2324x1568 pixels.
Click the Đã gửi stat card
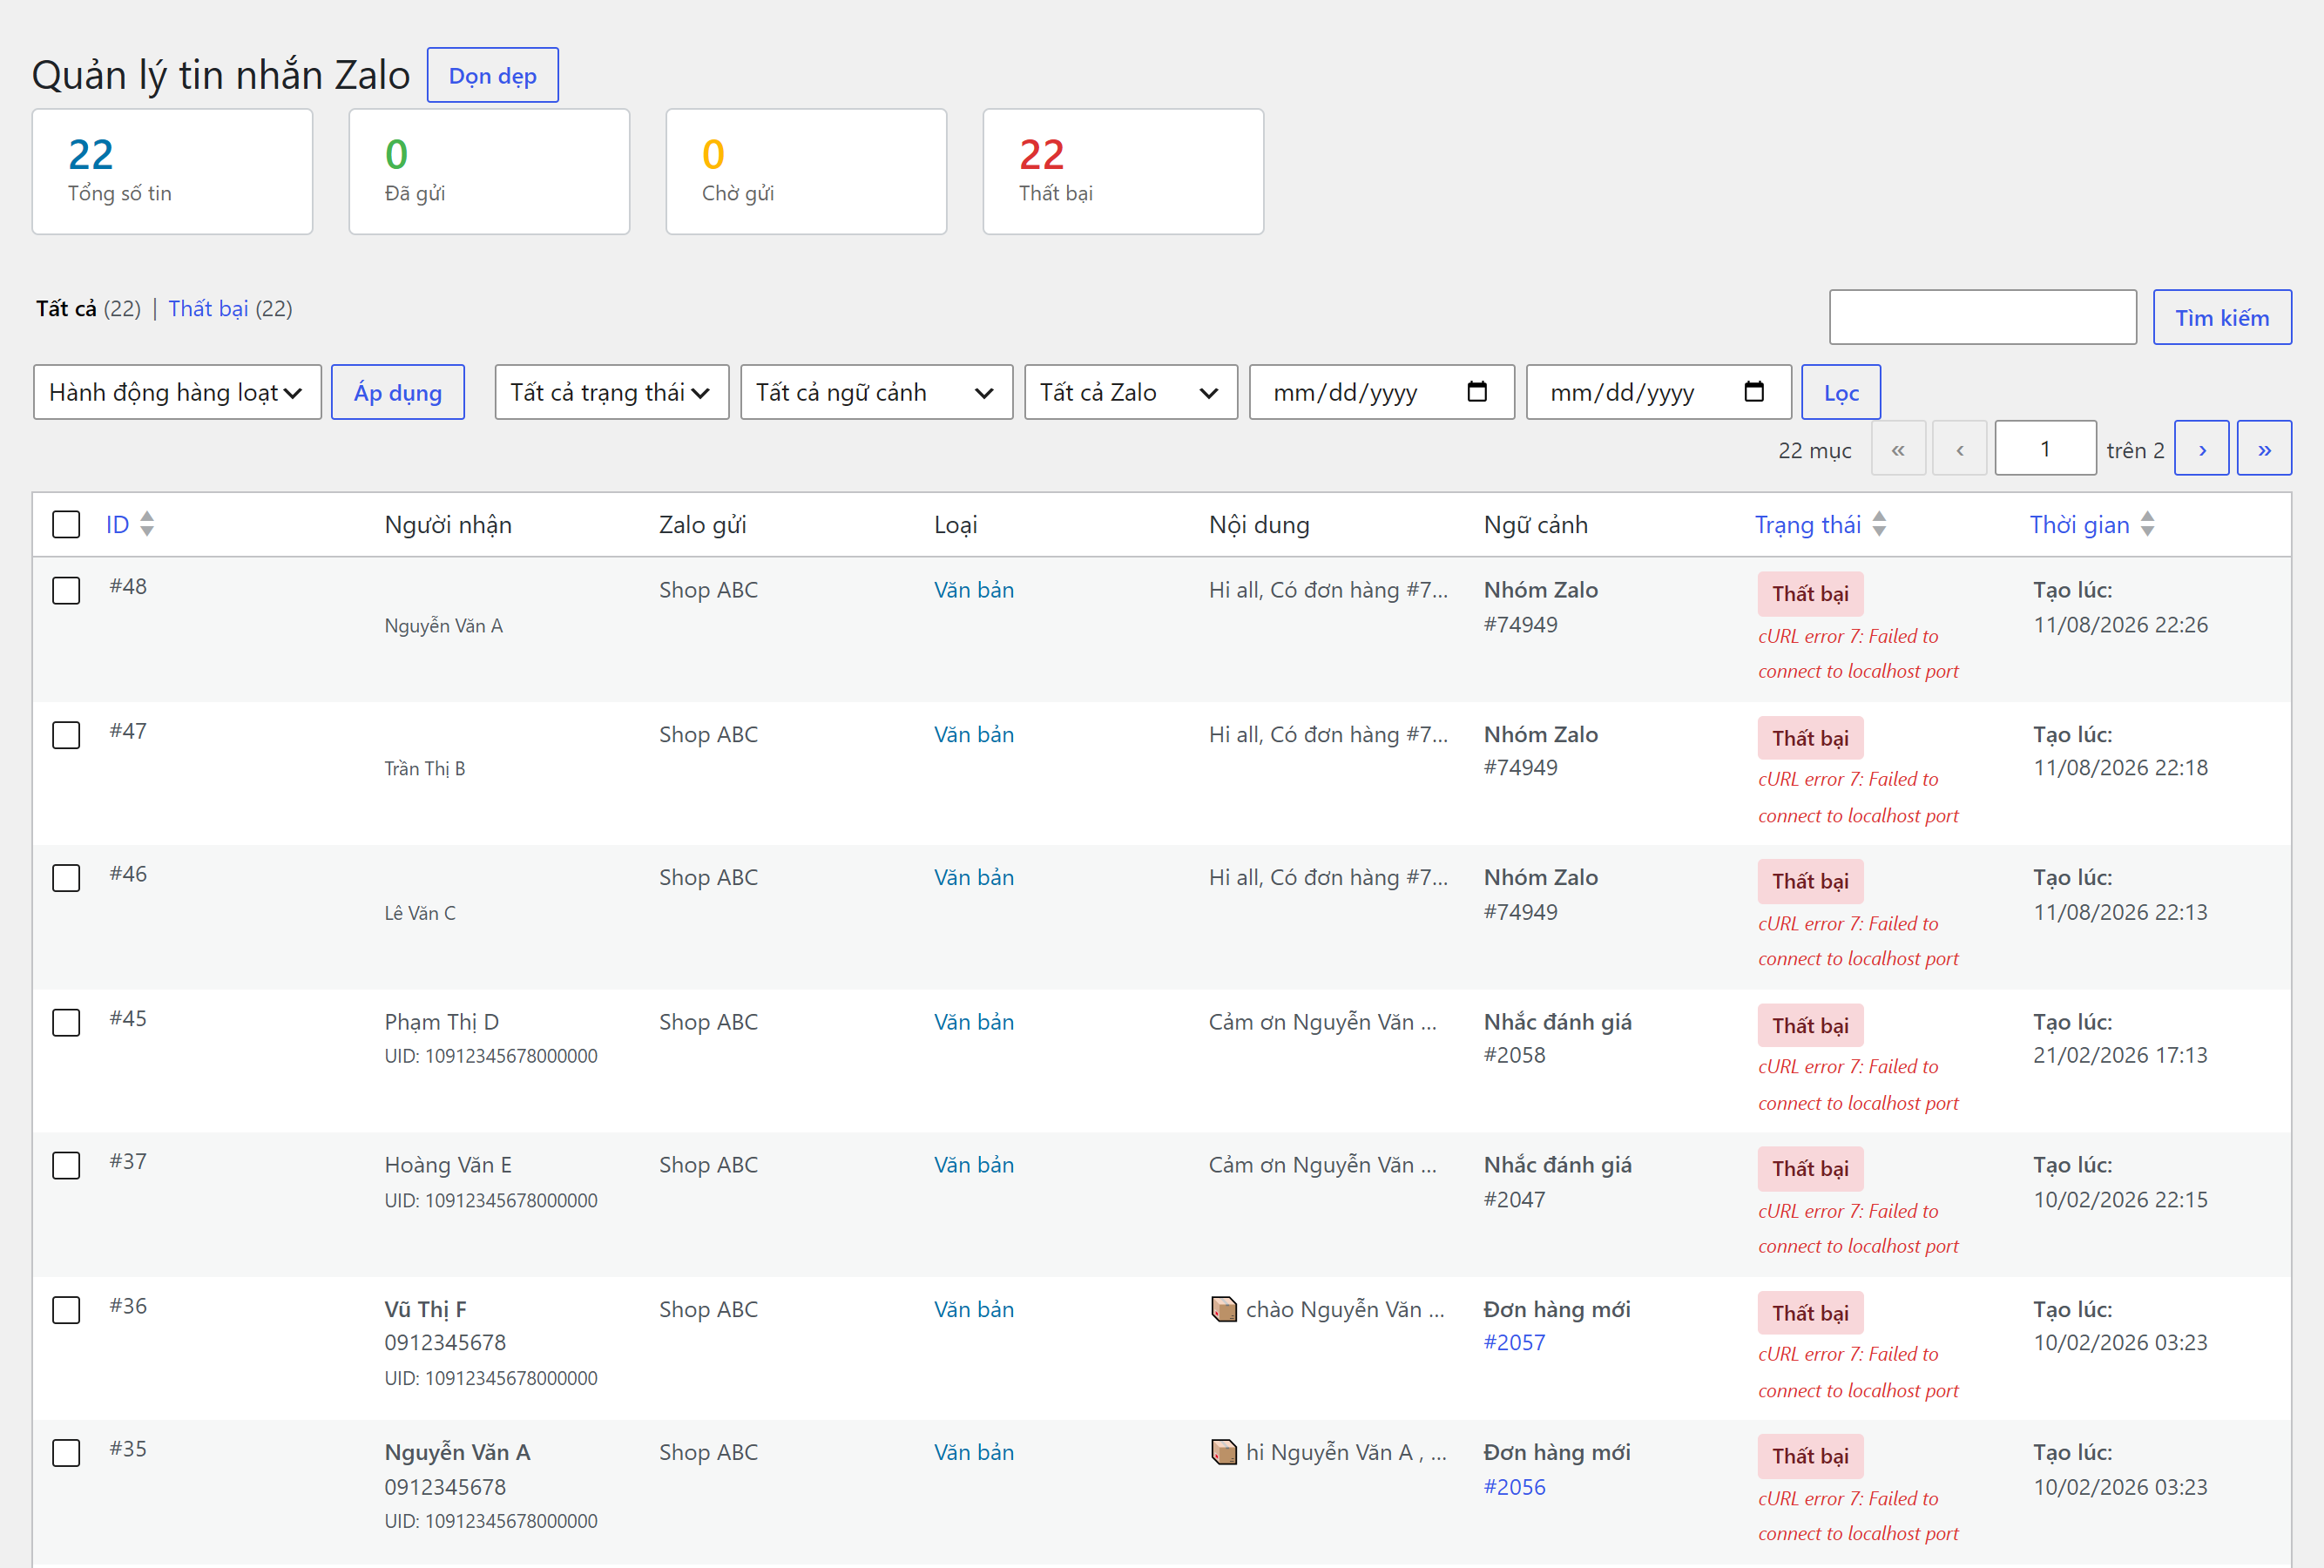point(489,172)
